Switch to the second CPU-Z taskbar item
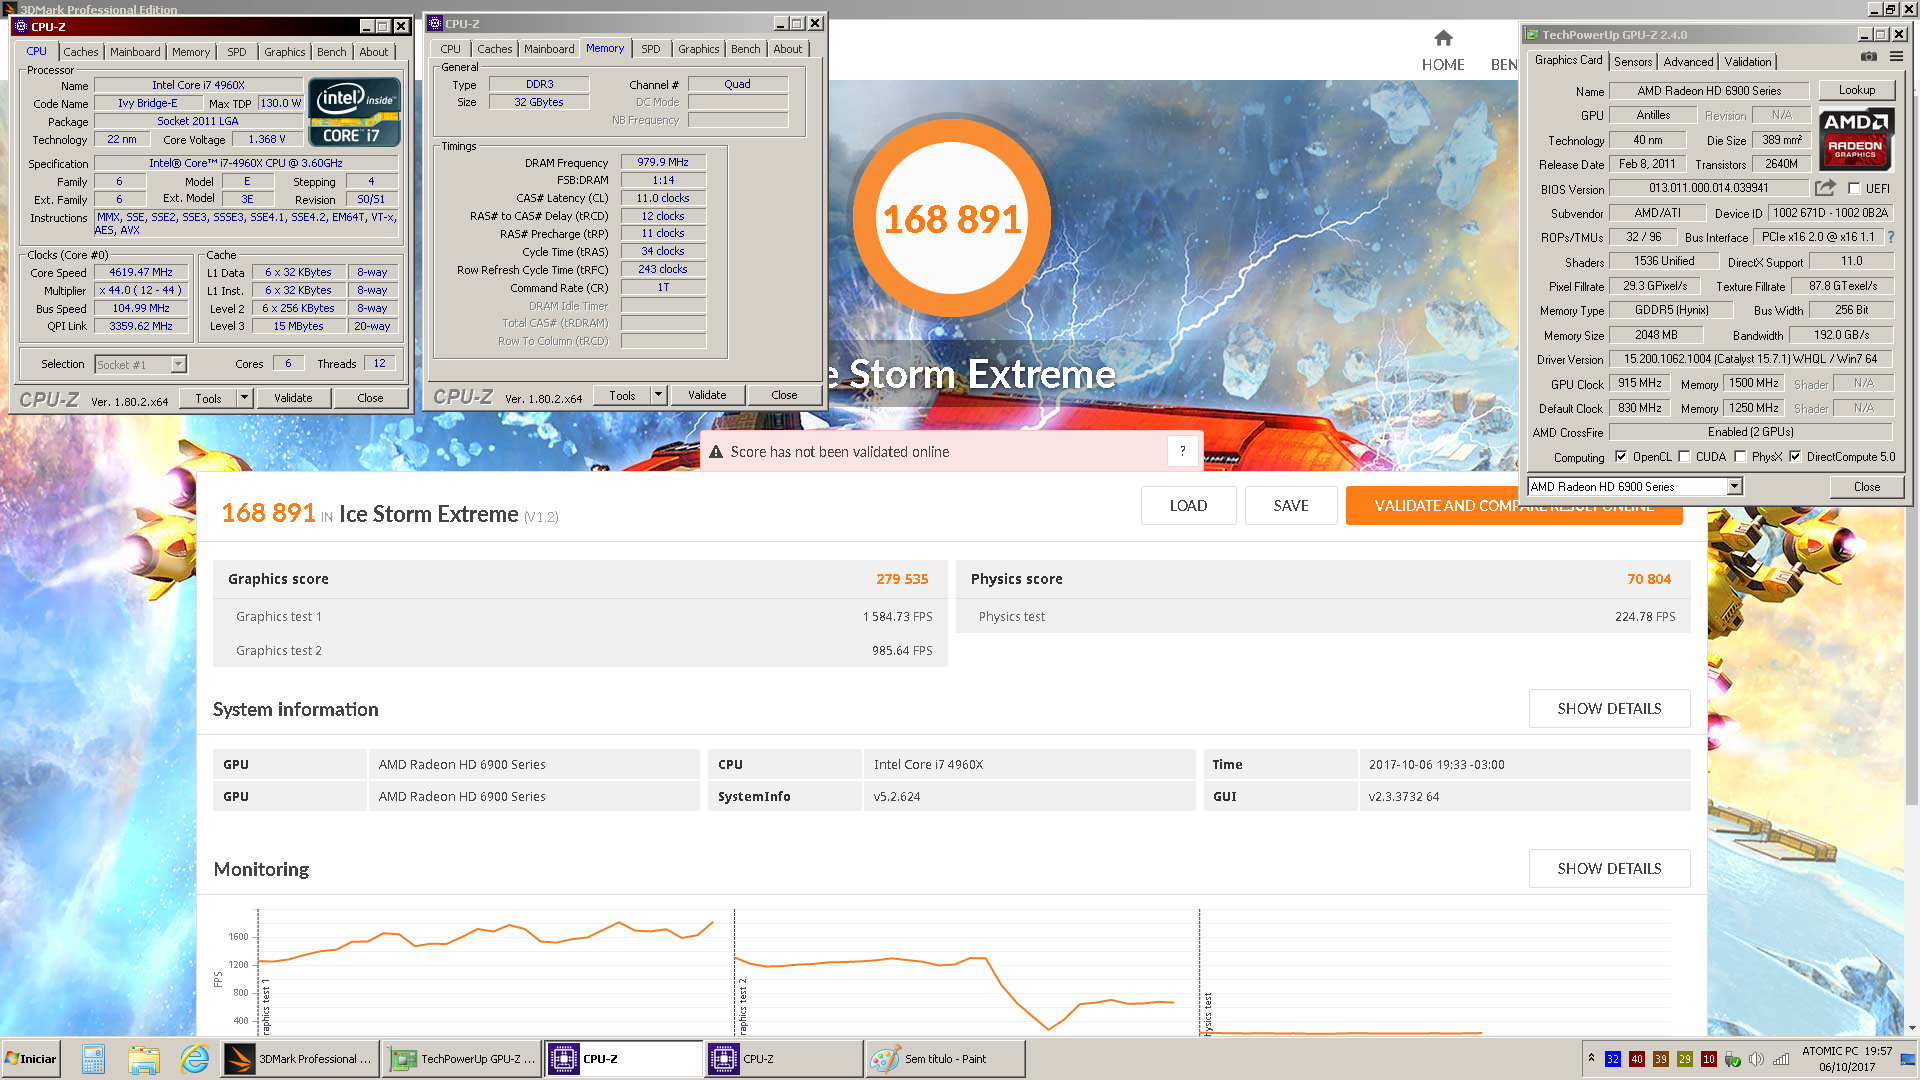1920x1080 pixels. pyautogui.click(x=785, y=1059)
